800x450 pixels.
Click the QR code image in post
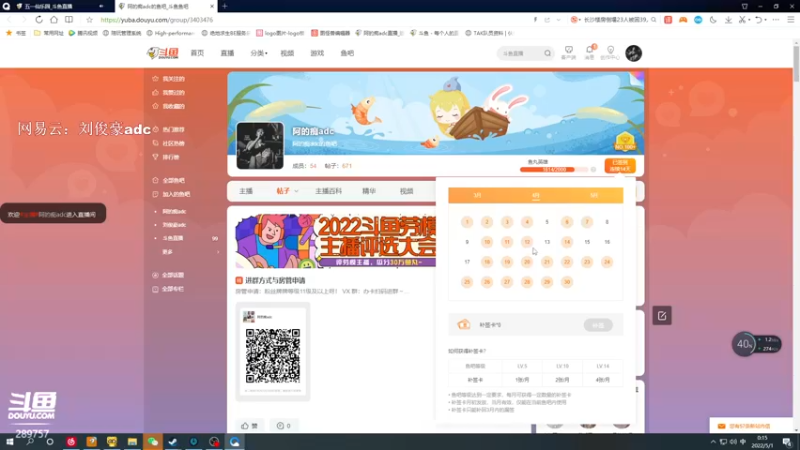pyautogui.click(x=272, y=356)
